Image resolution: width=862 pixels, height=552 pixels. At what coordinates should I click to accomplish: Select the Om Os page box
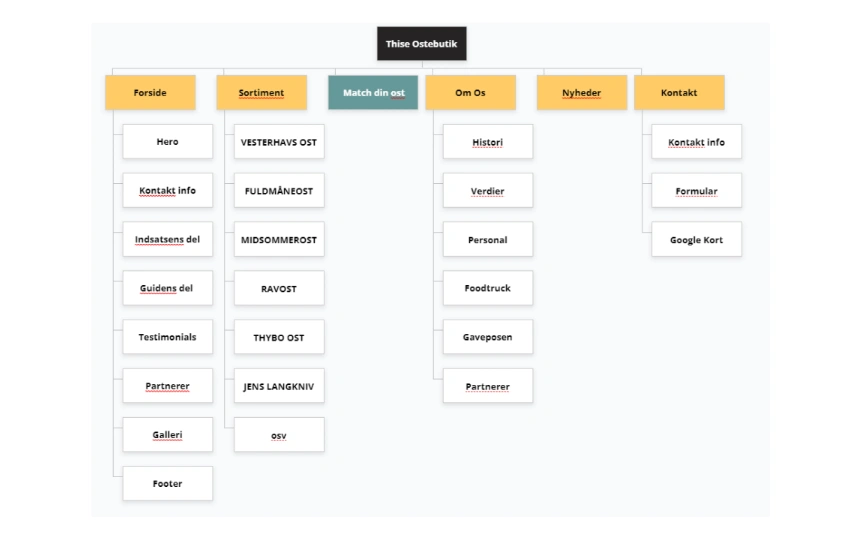[471, 92]
